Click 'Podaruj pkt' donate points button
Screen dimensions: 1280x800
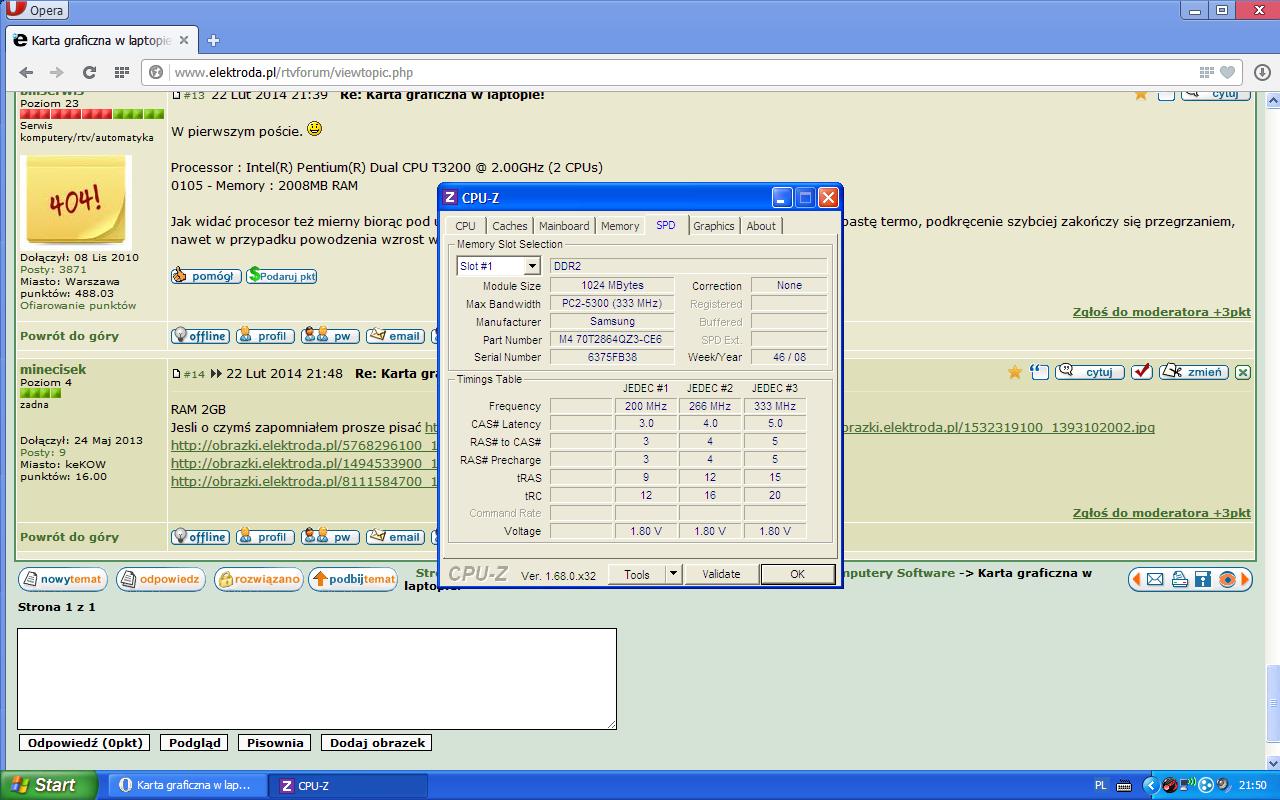tap(281, 276)
